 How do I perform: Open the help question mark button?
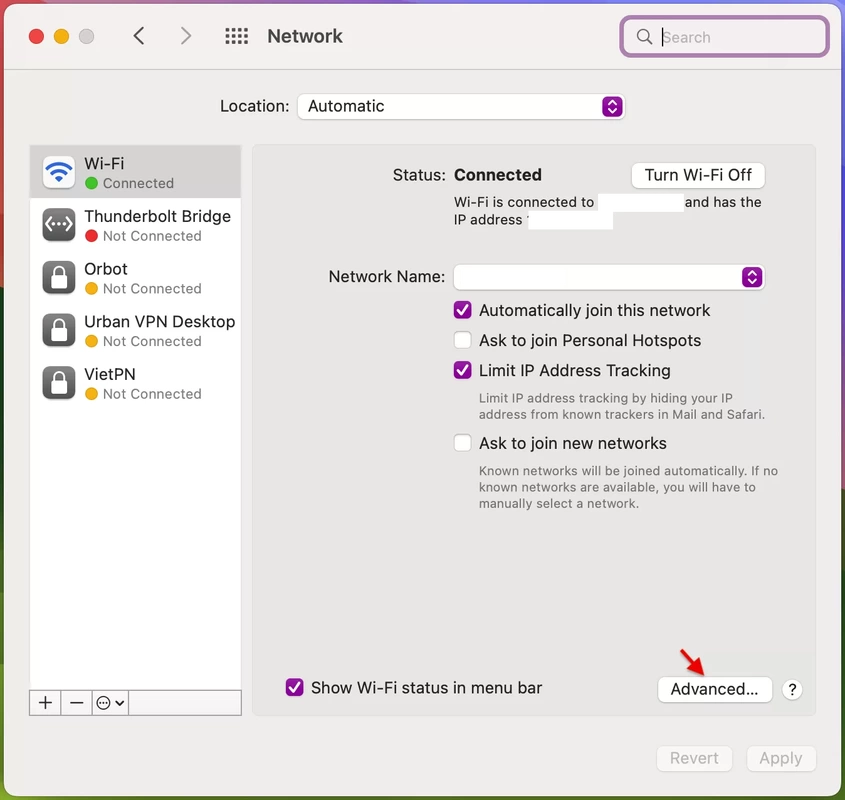click(x=792, y=689)
